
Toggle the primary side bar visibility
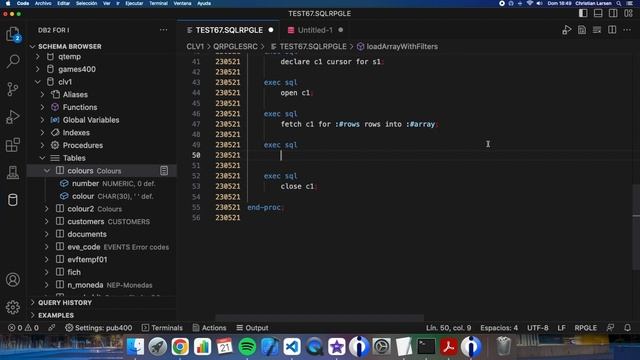coord(583,13)
